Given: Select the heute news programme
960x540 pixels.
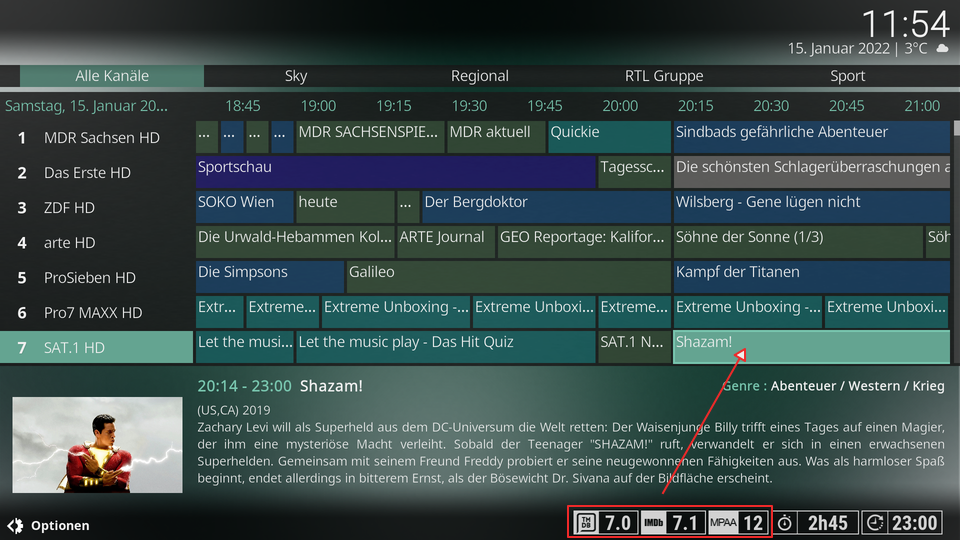Looking at the screenshot, I should click(x=345, y=207).
